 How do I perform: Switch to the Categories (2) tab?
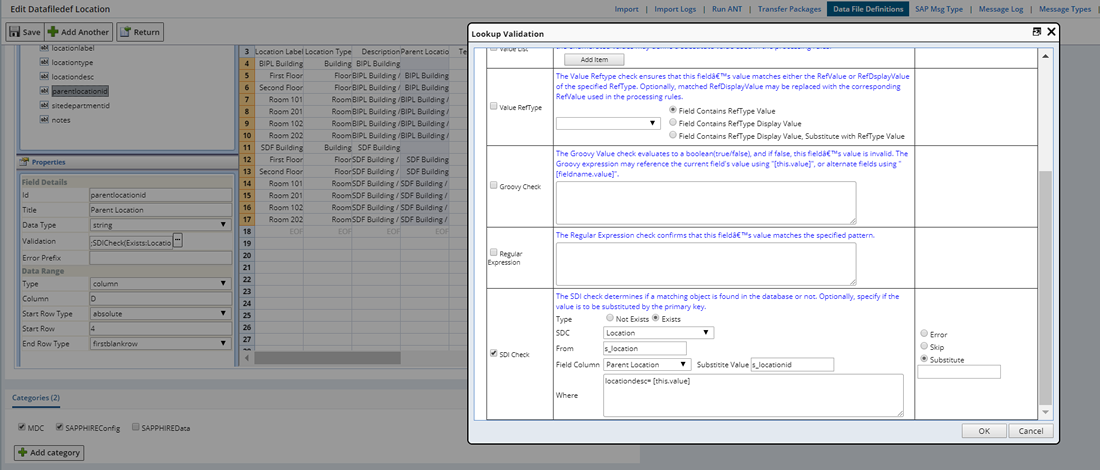36,398
